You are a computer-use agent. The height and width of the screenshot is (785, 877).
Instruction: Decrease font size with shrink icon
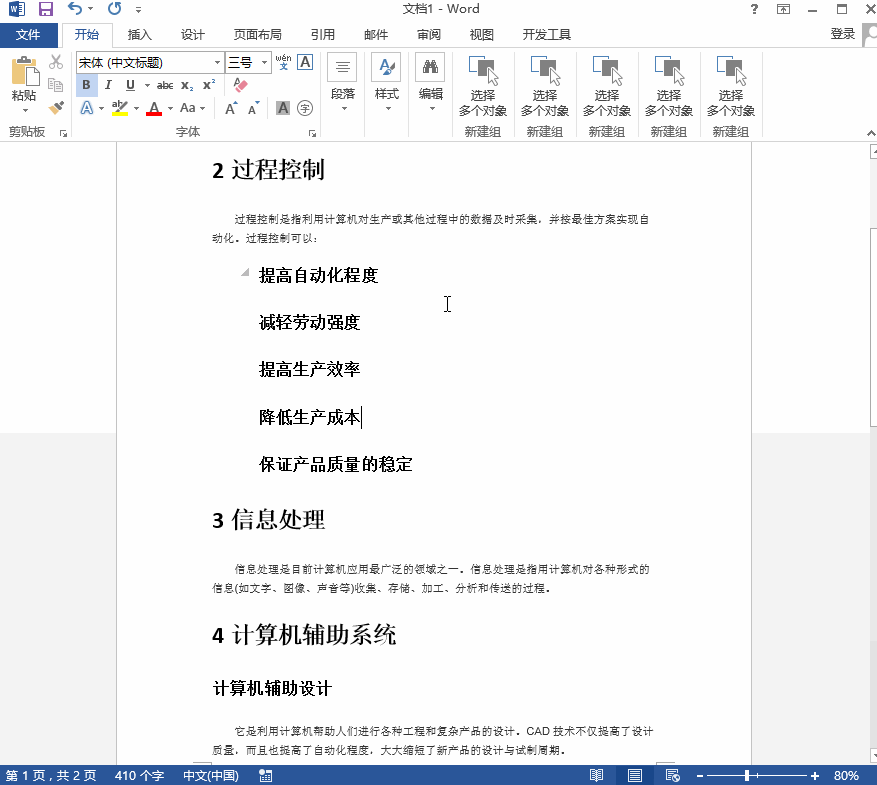pos(253,108)
